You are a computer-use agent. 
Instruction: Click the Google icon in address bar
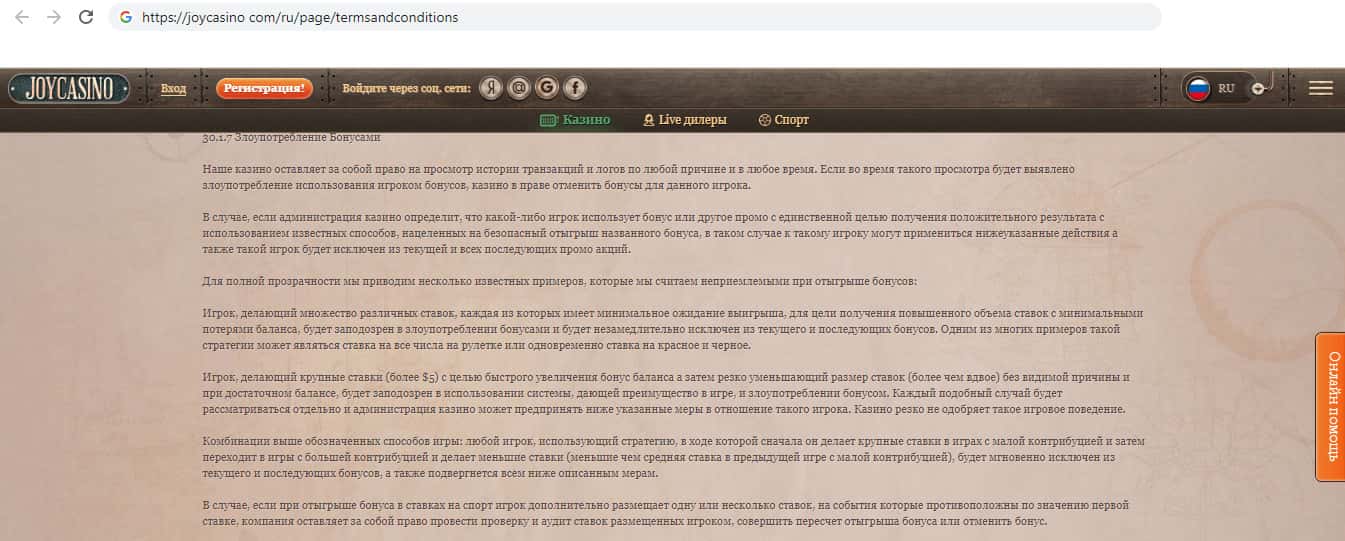tap(126, 17)
